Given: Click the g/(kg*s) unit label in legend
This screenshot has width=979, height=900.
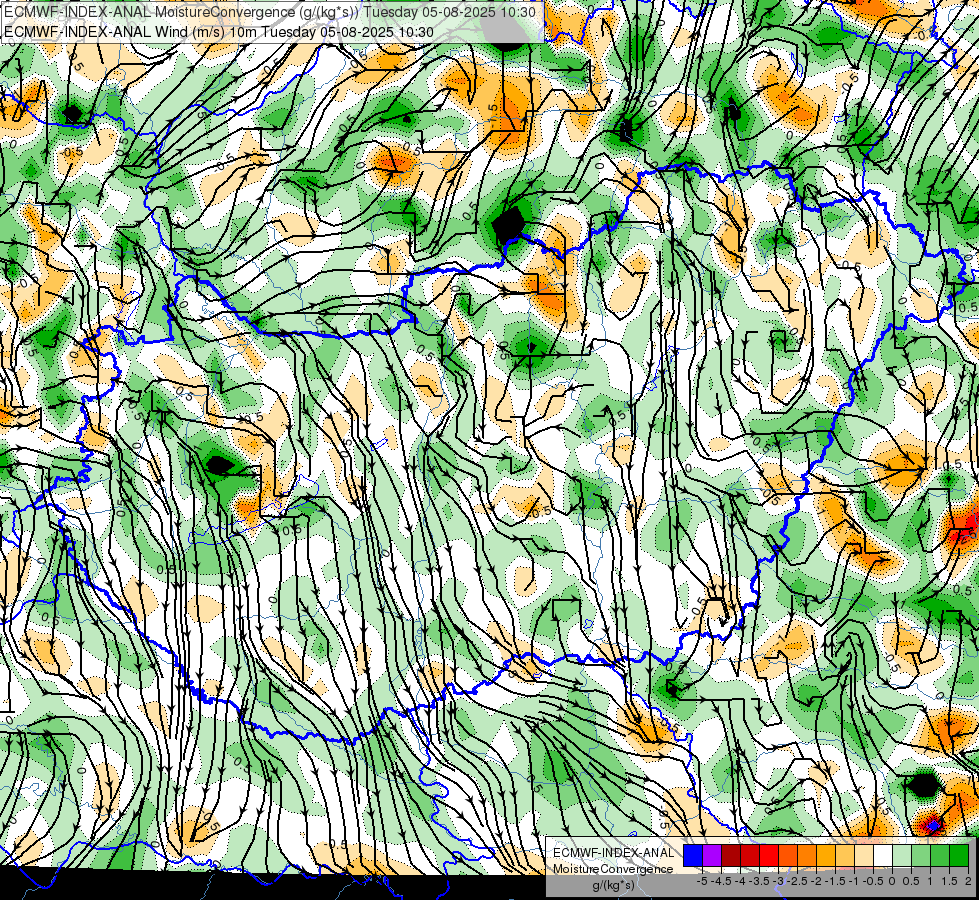Looking at the screenshot, I should (x=613, y=885).
